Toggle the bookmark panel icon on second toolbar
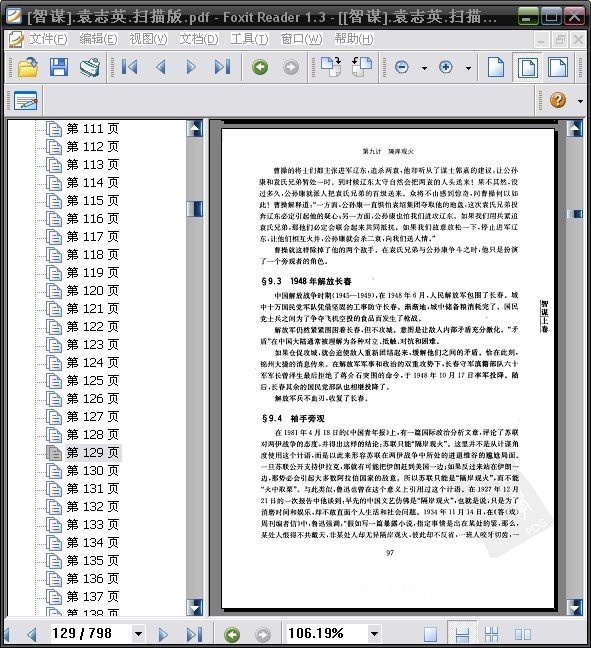 [25, 100]
